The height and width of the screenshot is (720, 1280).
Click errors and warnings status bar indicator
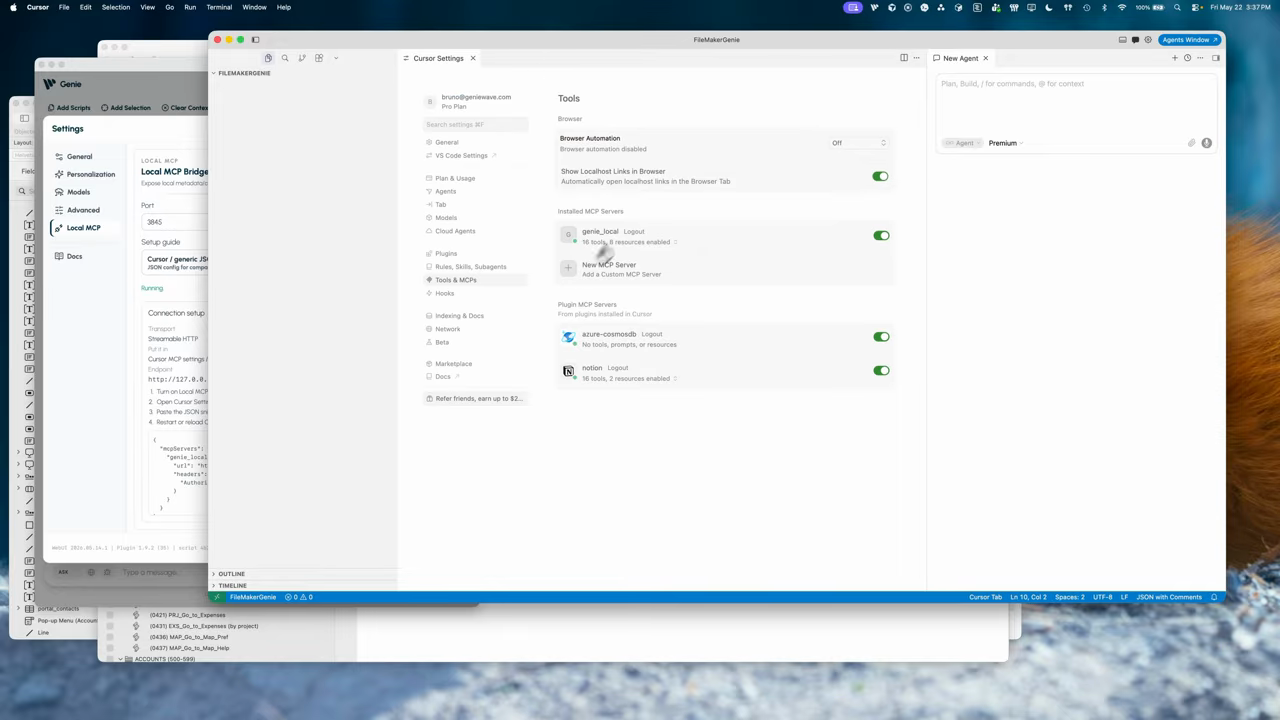point(299,597)
